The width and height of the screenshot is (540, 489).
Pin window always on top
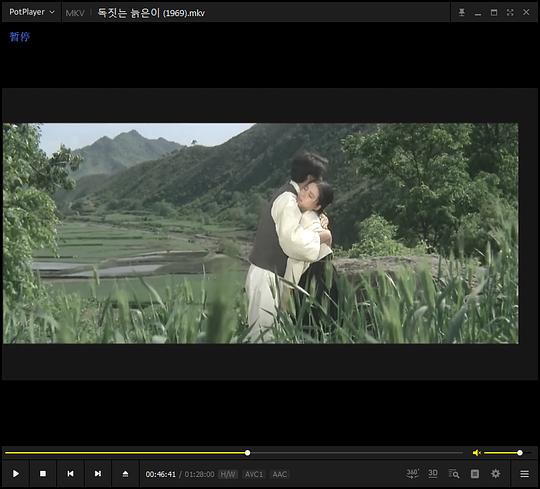(x=461, y=12)
